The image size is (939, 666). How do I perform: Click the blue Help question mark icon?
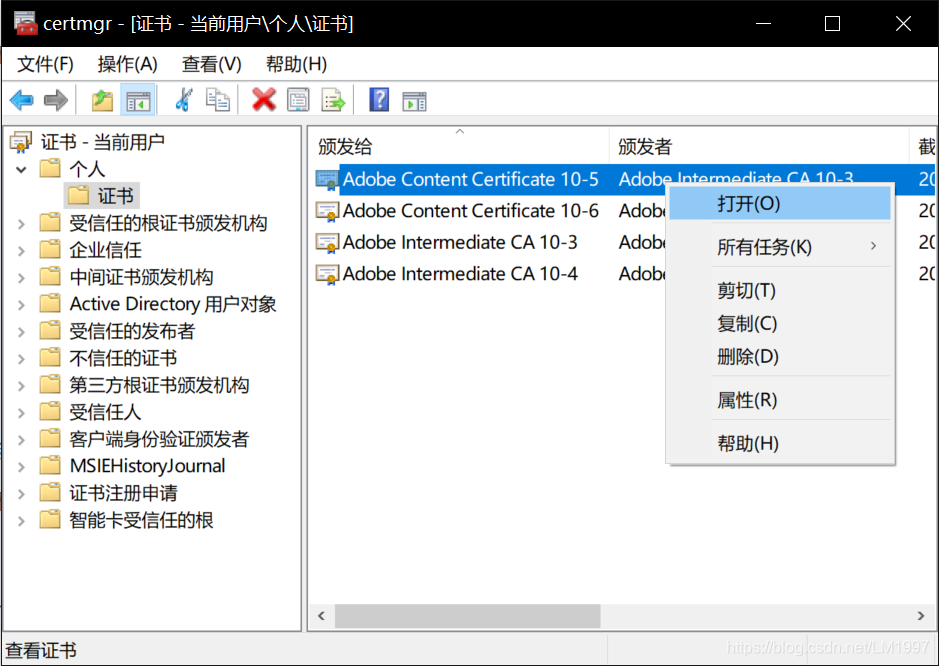point(379,100)
